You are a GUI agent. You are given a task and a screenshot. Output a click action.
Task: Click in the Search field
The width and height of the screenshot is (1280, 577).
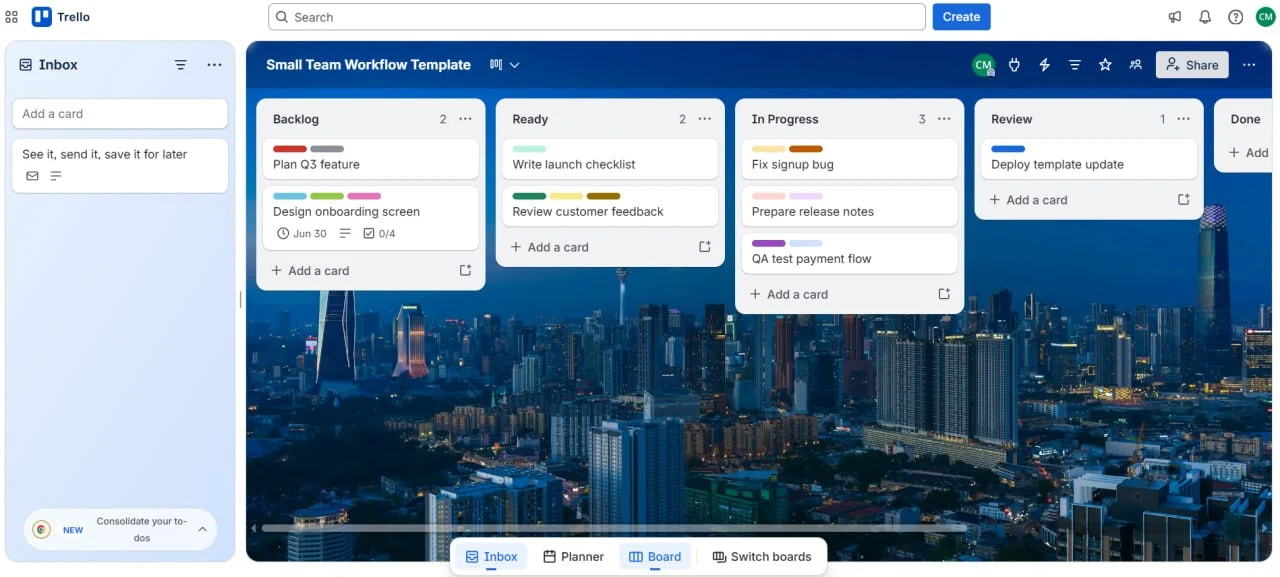(597, 17)
